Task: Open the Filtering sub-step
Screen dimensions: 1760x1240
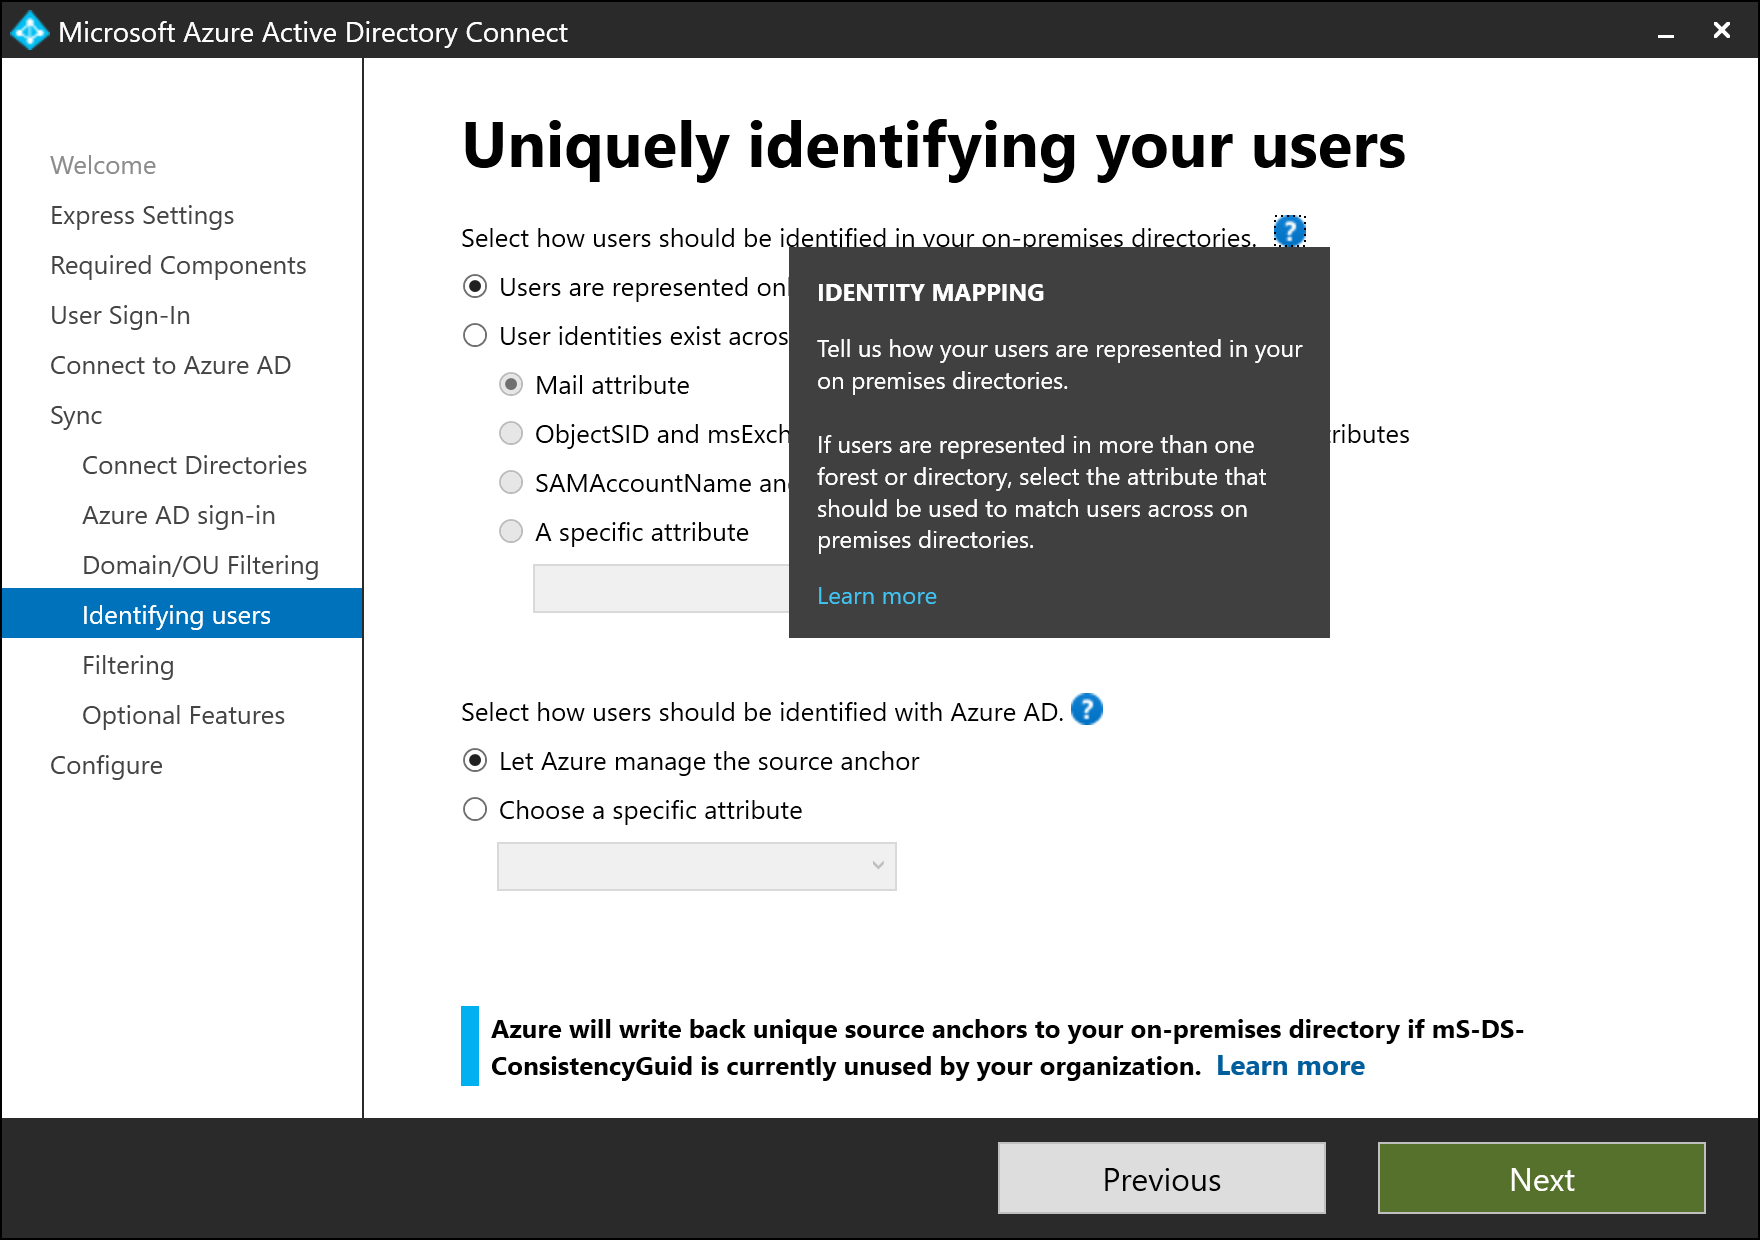Action: [x=128, y=665]
